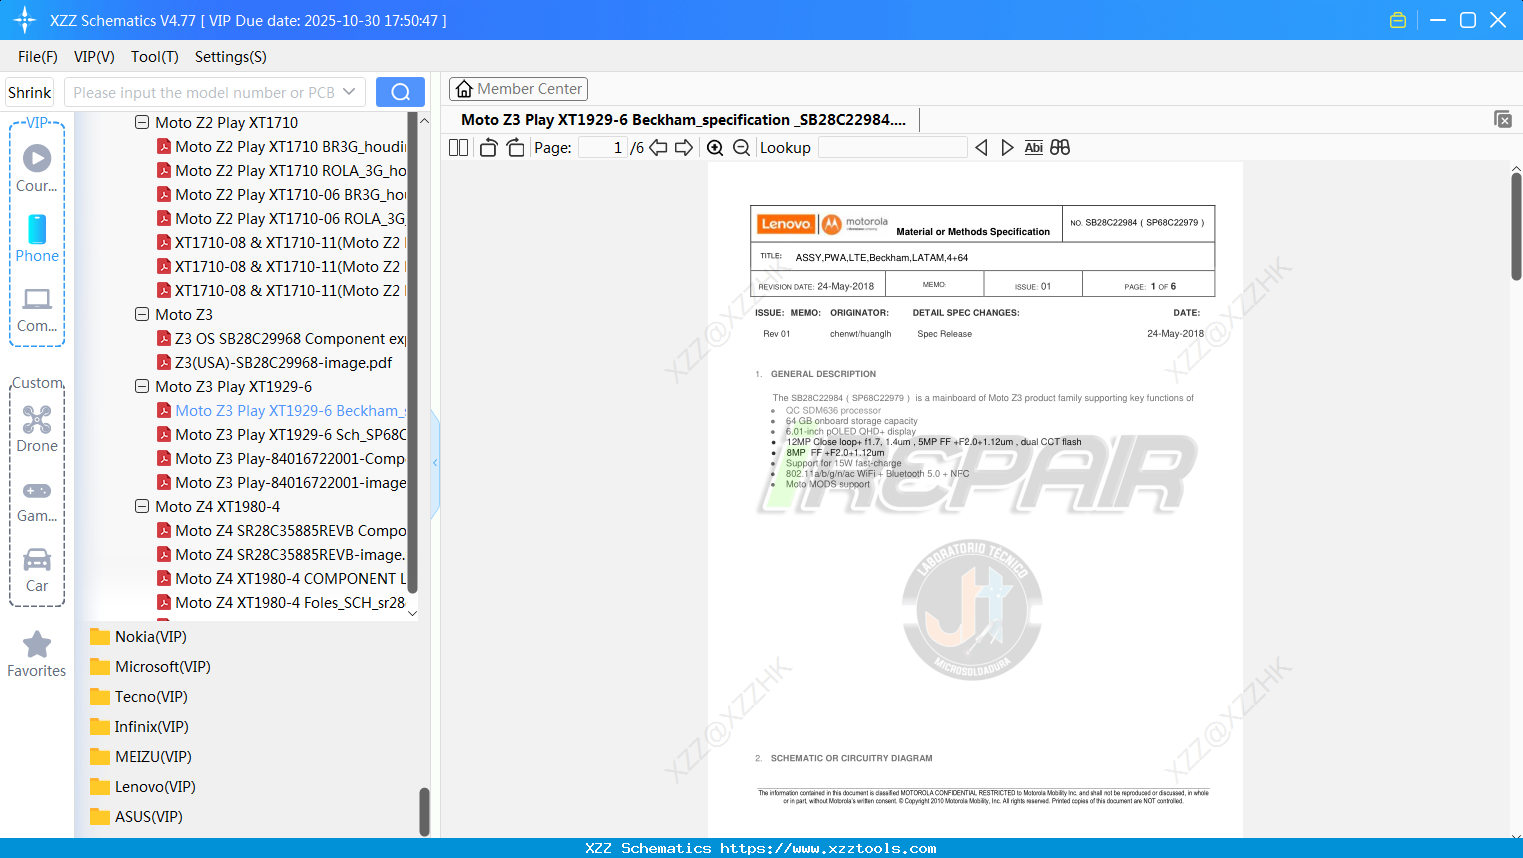Open 'Moto Z2 Play XT1710-06 ROLA_3G' file
This screenshot has width=1523, height=858.
click(x=281, y=218)
